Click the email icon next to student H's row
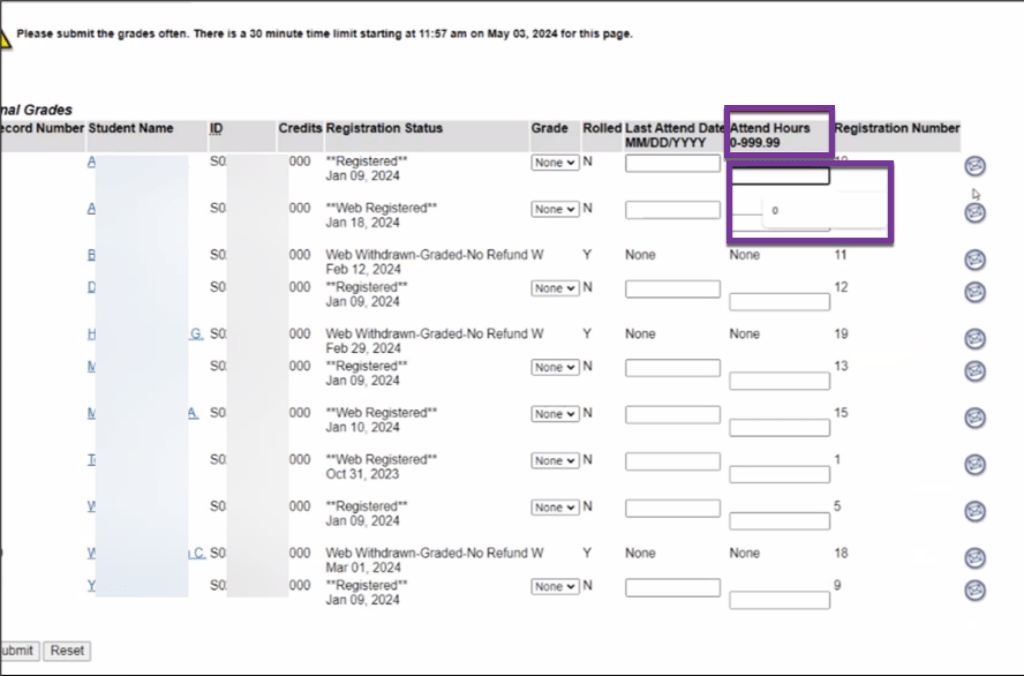This screenshot has height=676, width=1024. (x=975, y=340)
